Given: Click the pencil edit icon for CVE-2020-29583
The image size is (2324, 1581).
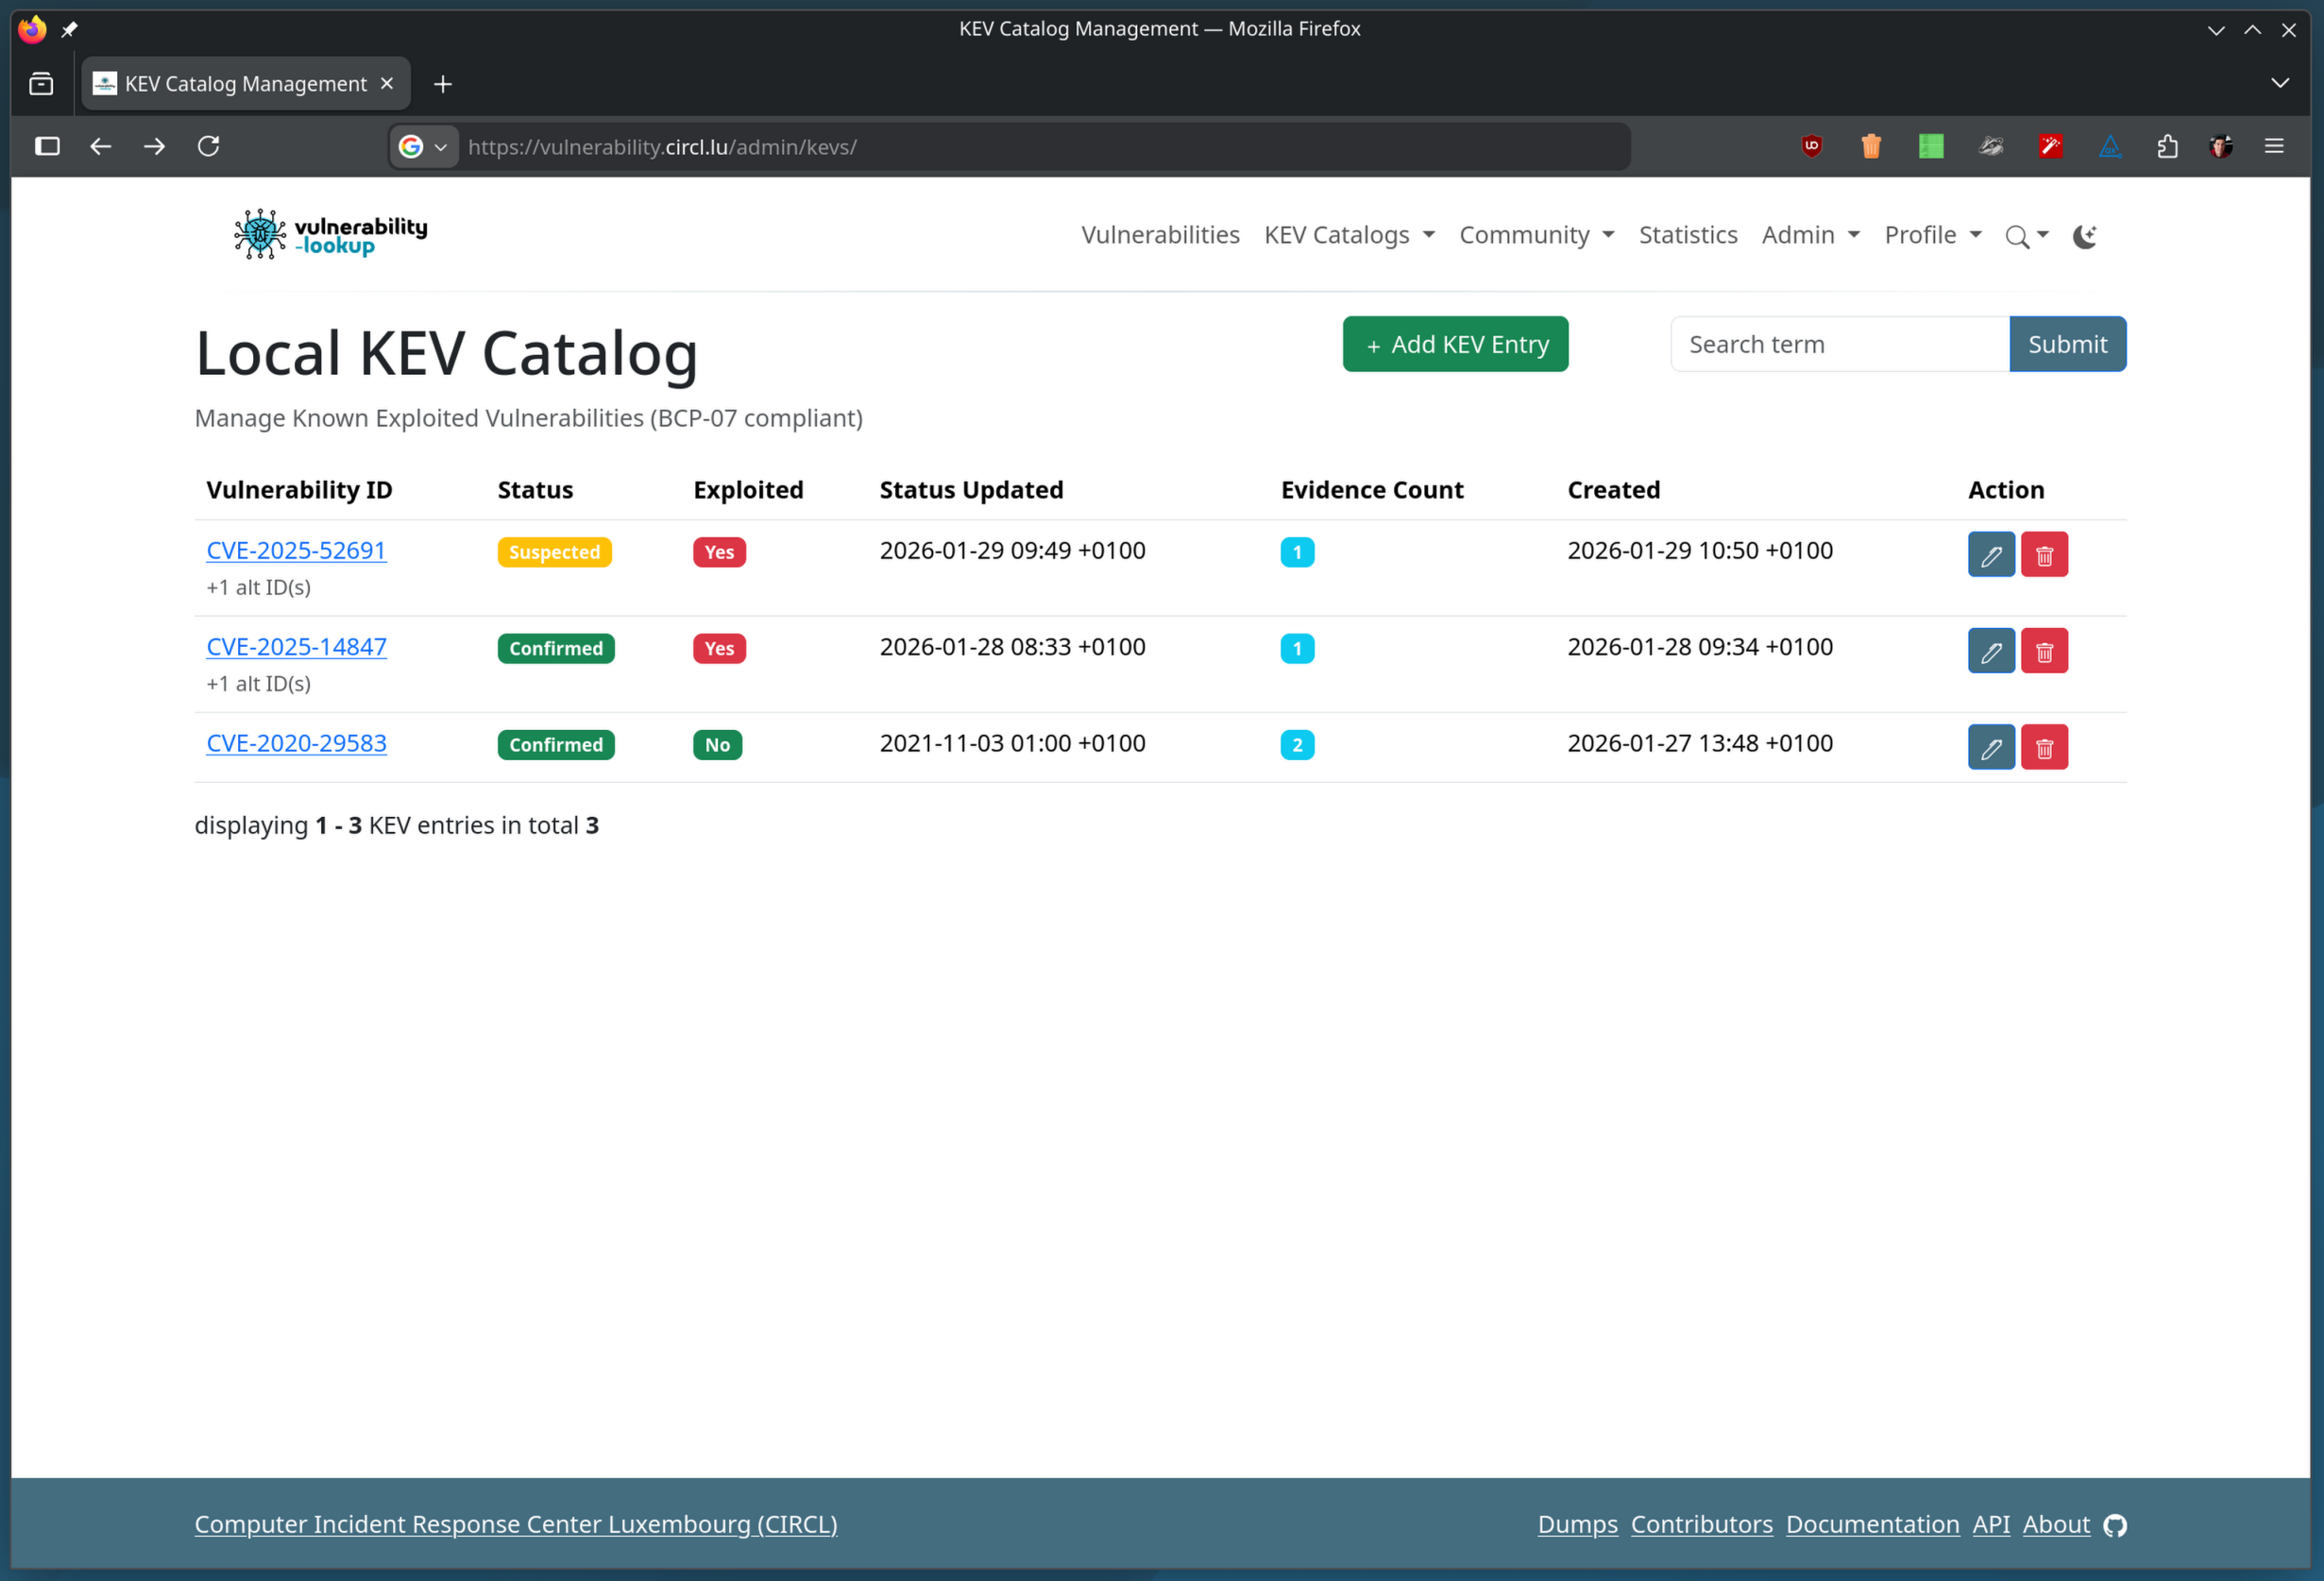Looking at the screenshot, I should [1990, 747].
